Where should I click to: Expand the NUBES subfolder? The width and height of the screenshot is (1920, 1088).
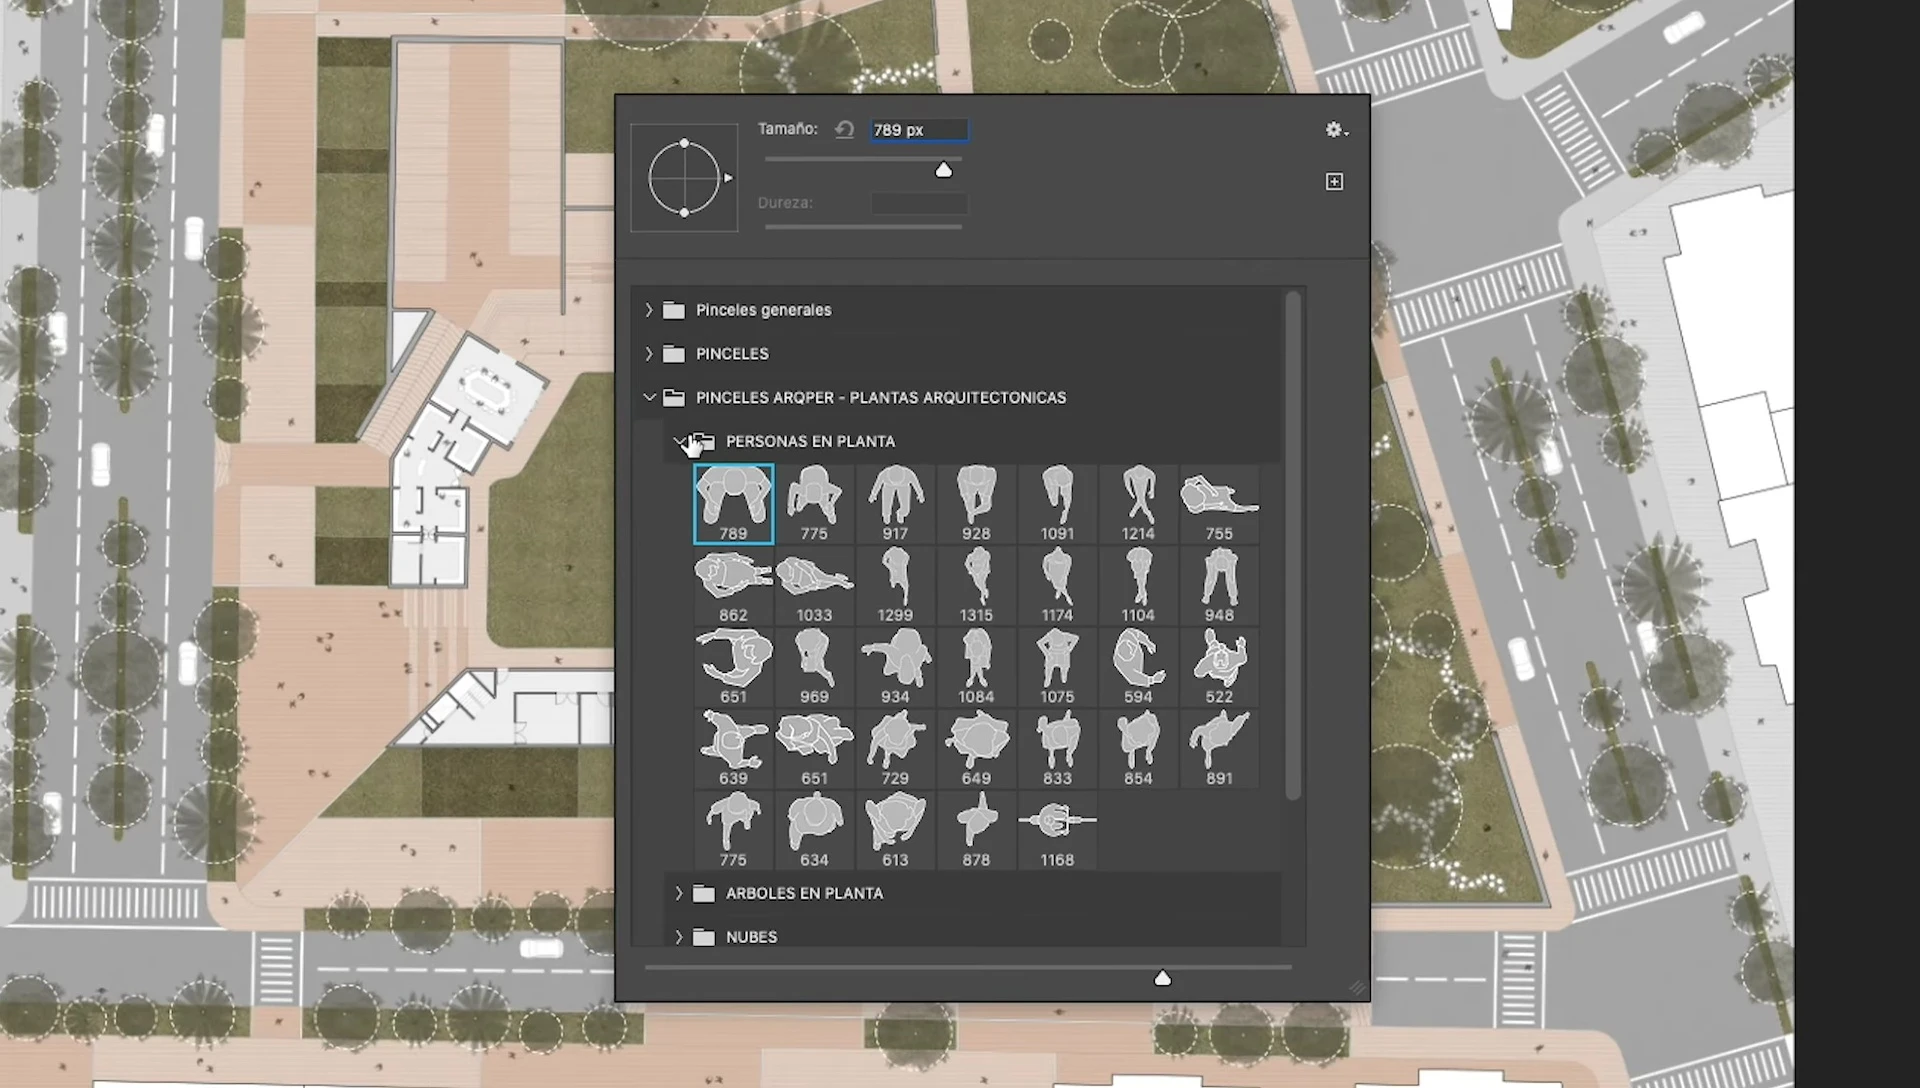click(679, 937)
